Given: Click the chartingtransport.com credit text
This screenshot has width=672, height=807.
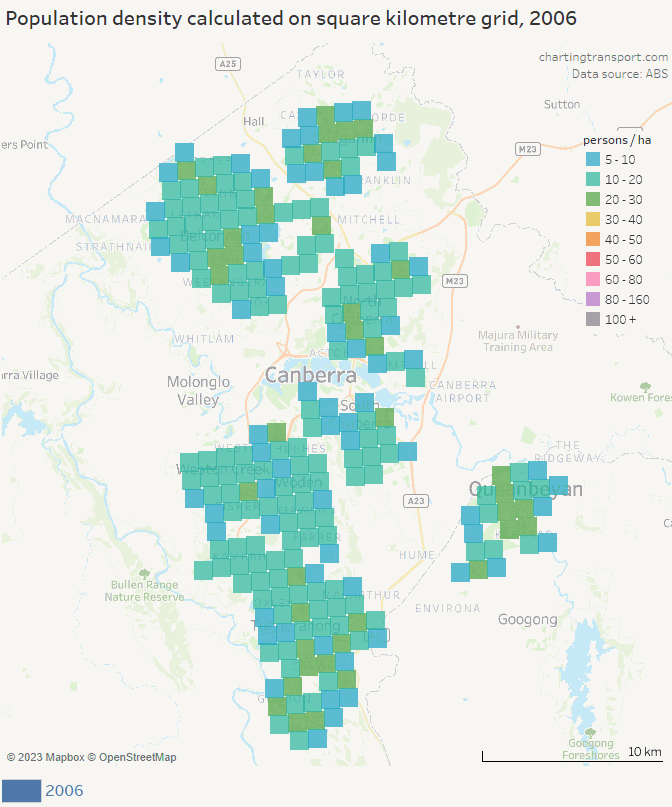Looking at the screenshot, I should 603,58.
